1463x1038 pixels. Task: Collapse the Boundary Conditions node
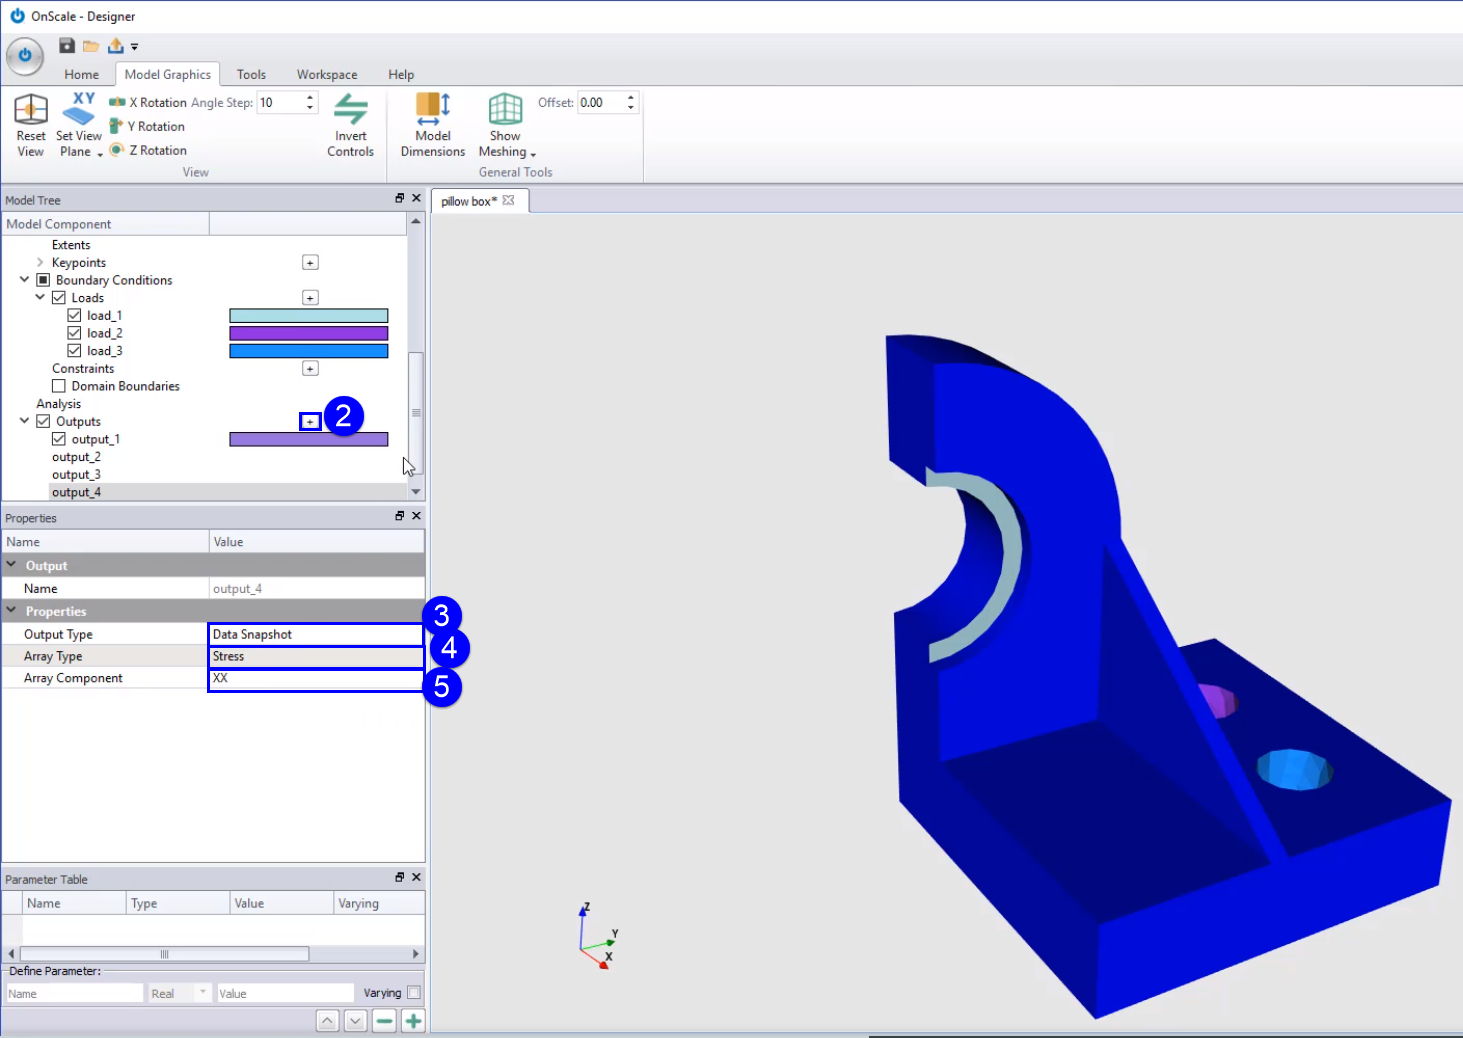[24, 280]
